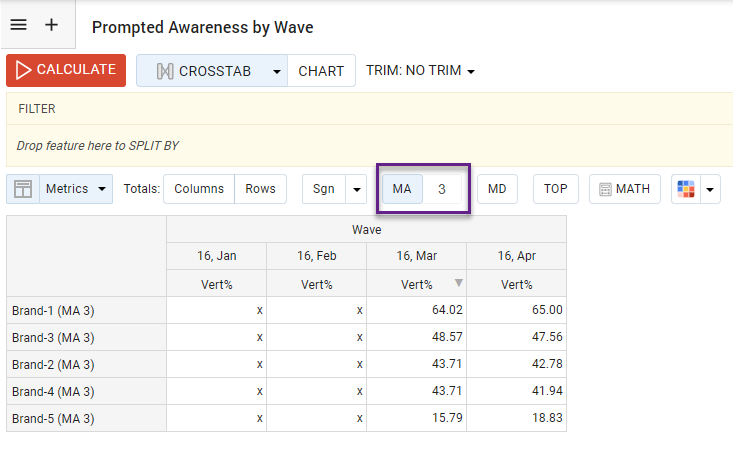Viewport: 733px width, 453px height.
Task: Click the 64.02 cell for Brand-1
Action: coord(417,310)
